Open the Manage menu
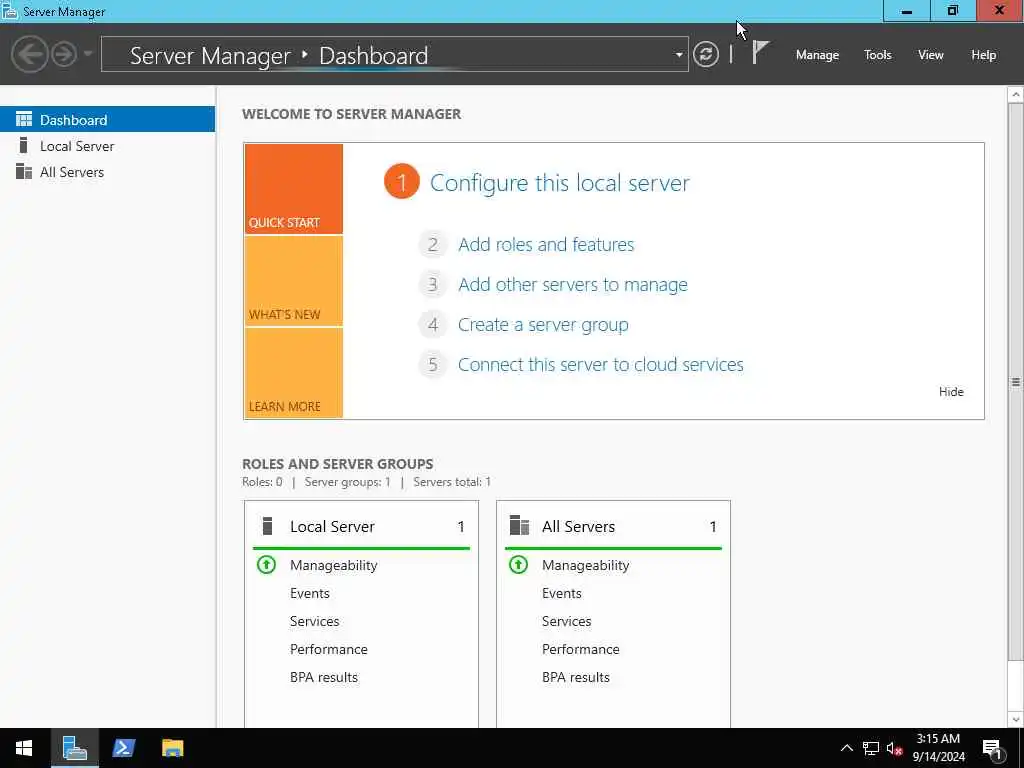This screenshot has width=1024, height=768. click(817, 55)
